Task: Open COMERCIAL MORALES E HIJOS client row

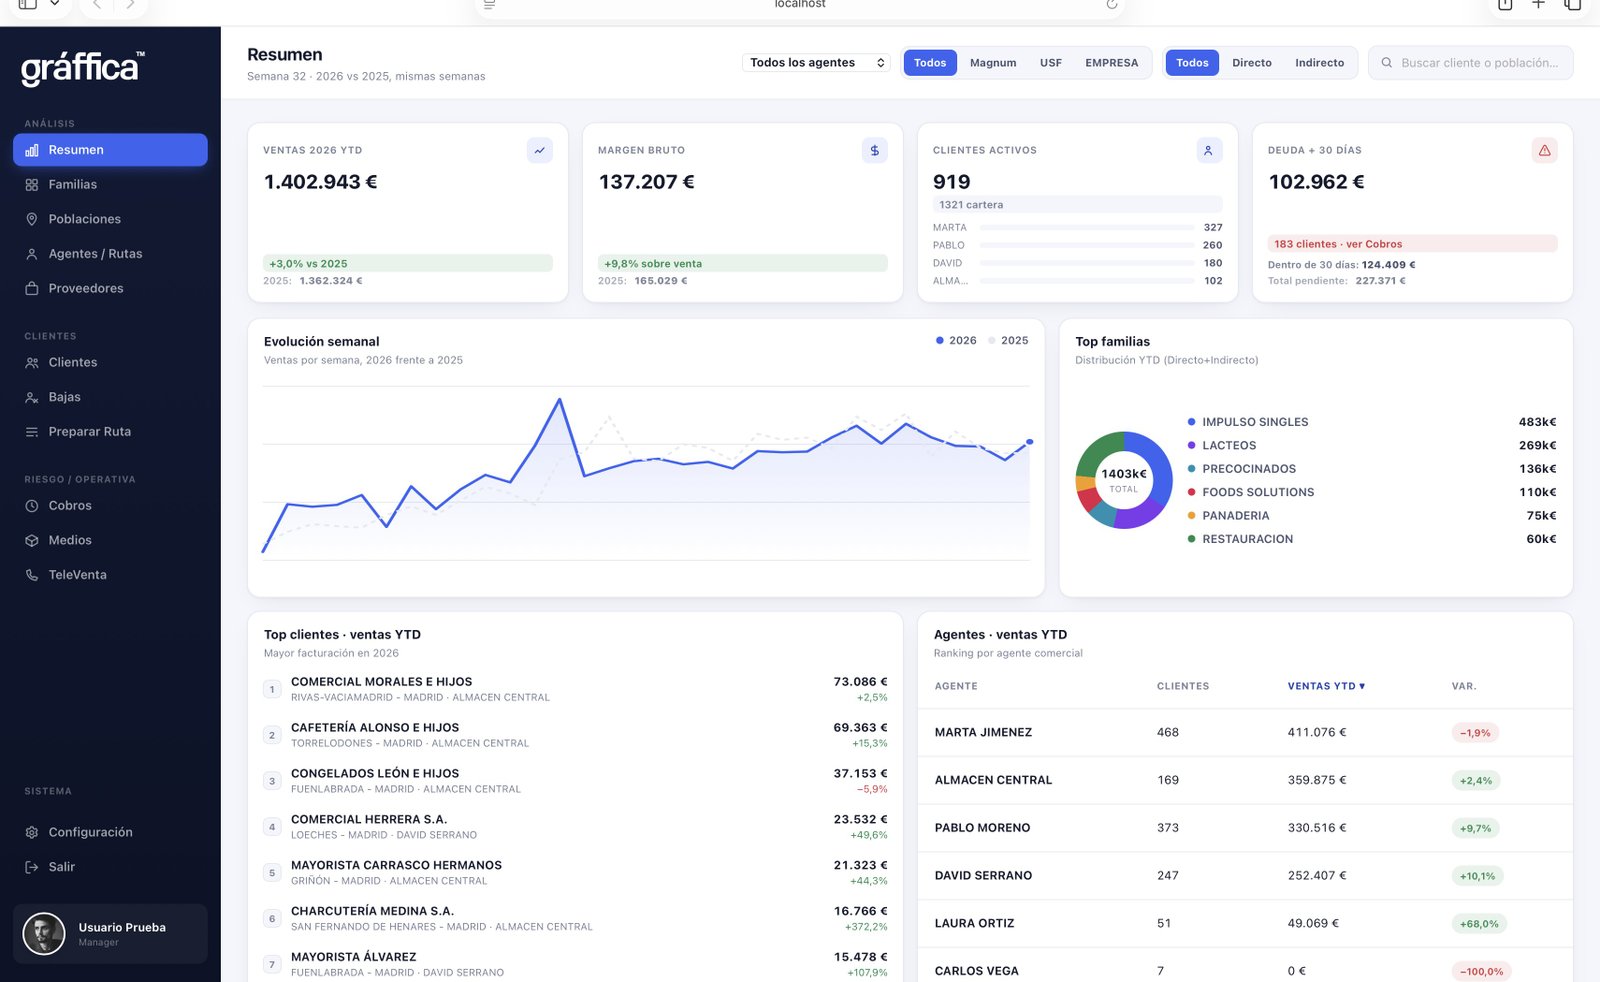Action: (575, 689)
